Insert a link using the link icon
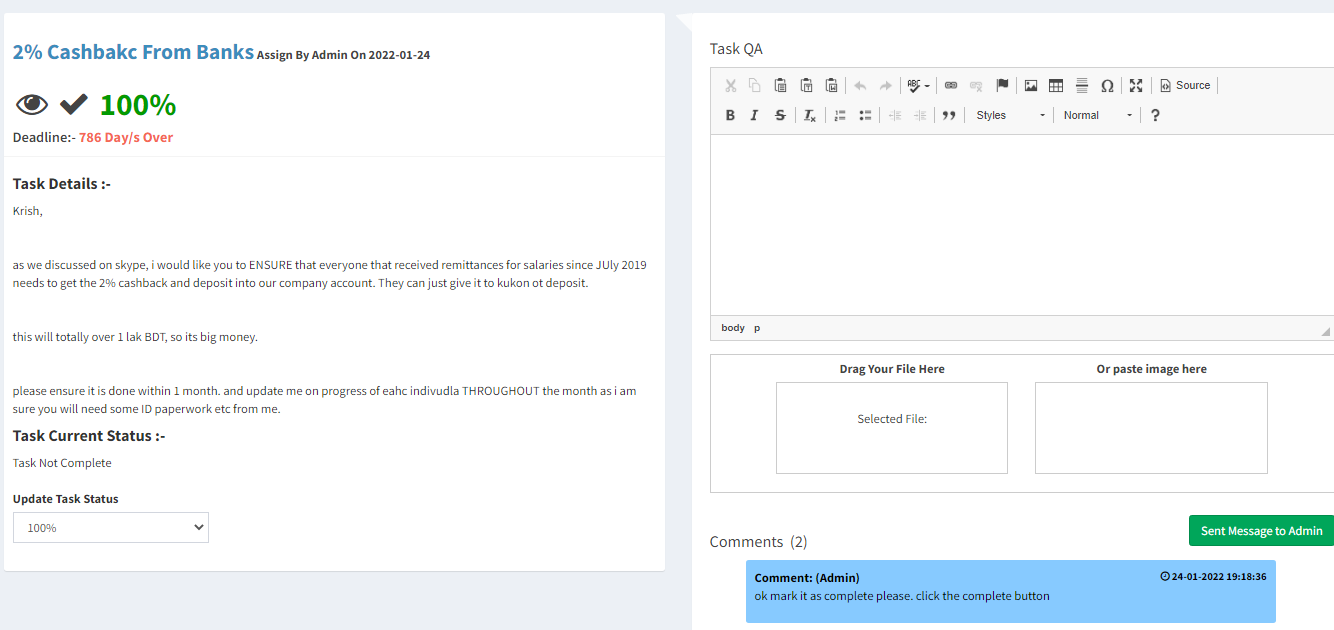Image resolution: width=1334 pixels, height=630 pixels. [x=951, y=85]
